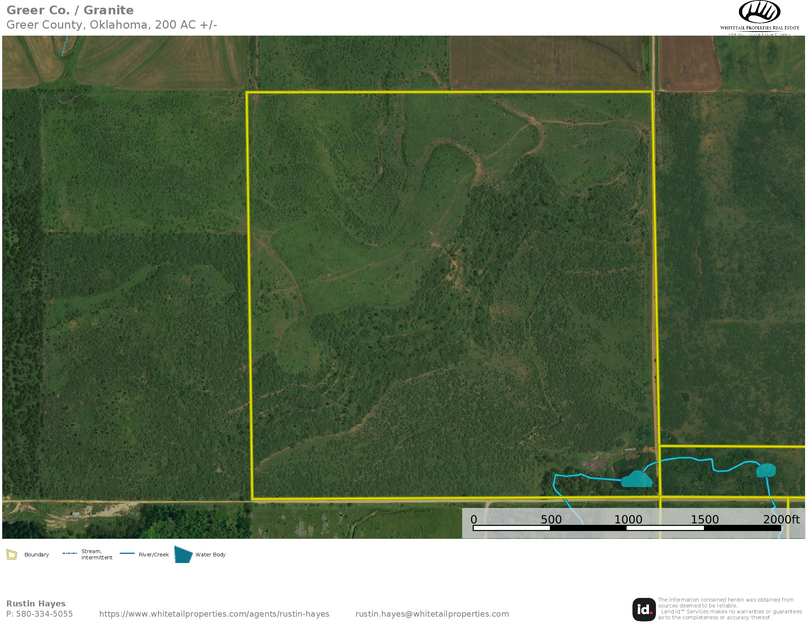
Task: Open the whitetailproperties.com agent URL
Action: pos(214,614)
